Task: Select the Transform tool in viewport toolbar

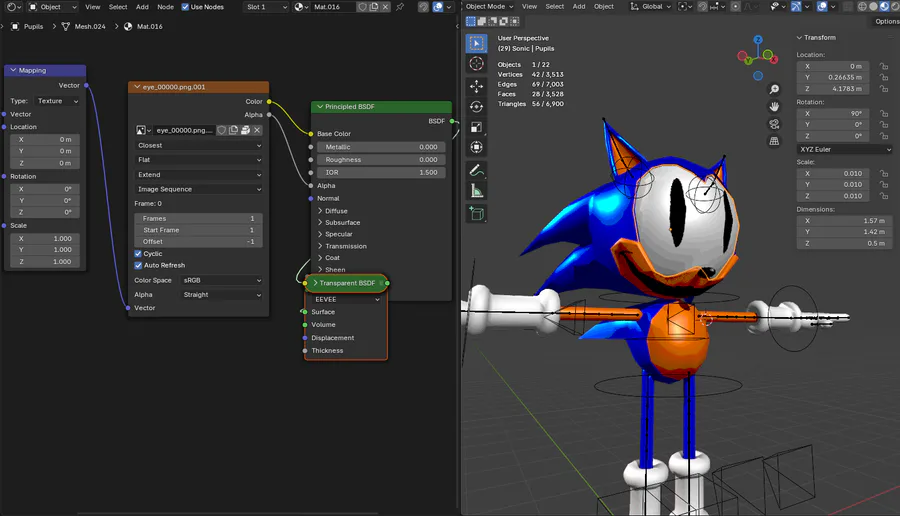Action: tap(476, 147)
